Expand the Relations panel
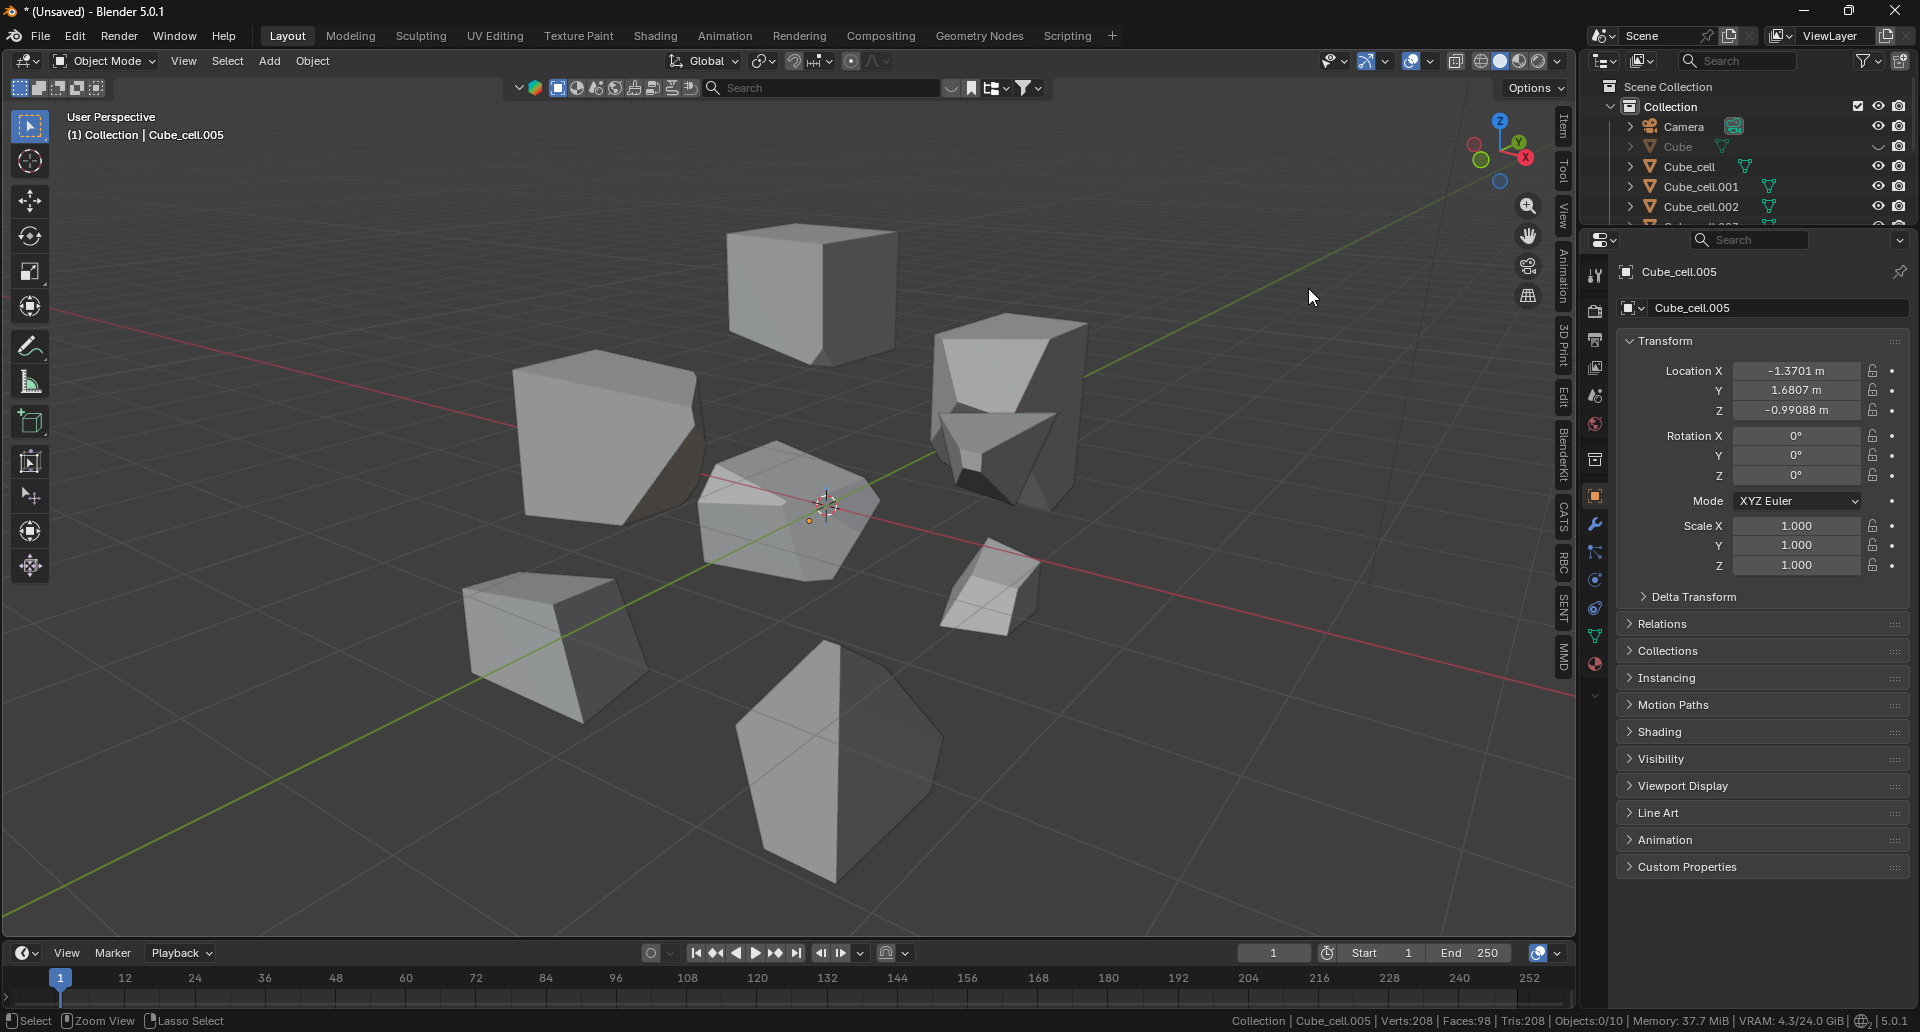 coord(1662,624)
